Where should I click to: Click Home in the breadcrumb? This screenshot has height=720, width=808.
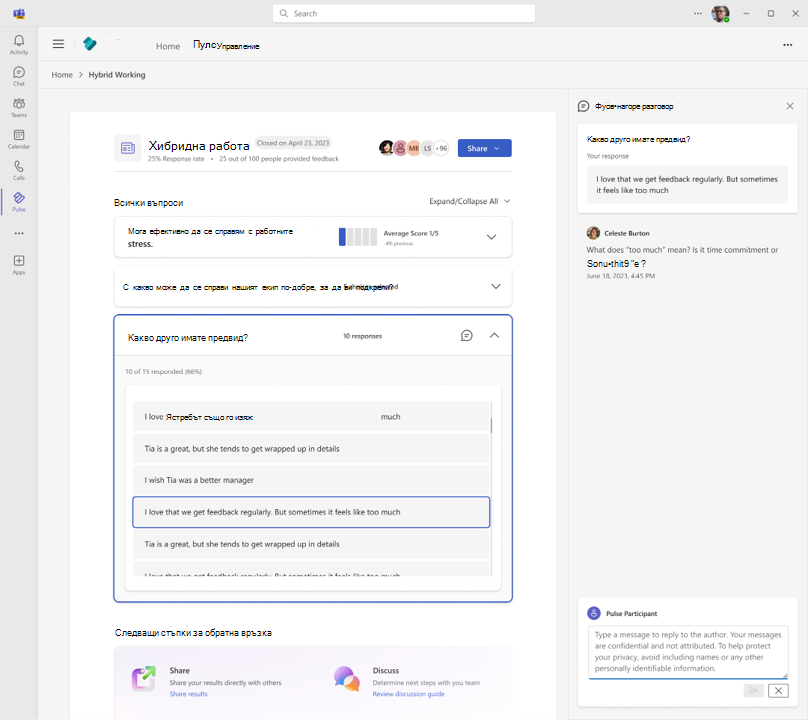62,75
